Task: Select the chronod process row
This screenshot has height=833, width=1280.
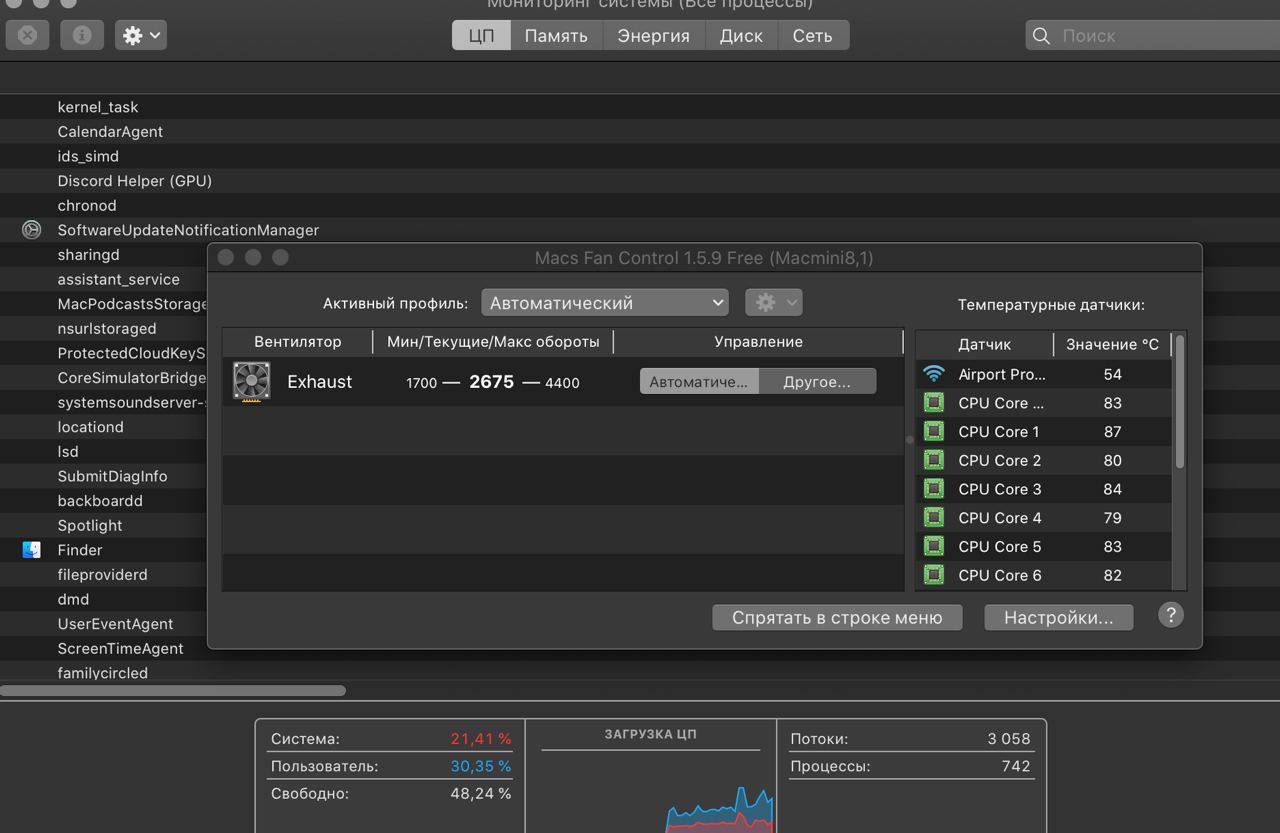Action: pos(640,205)
